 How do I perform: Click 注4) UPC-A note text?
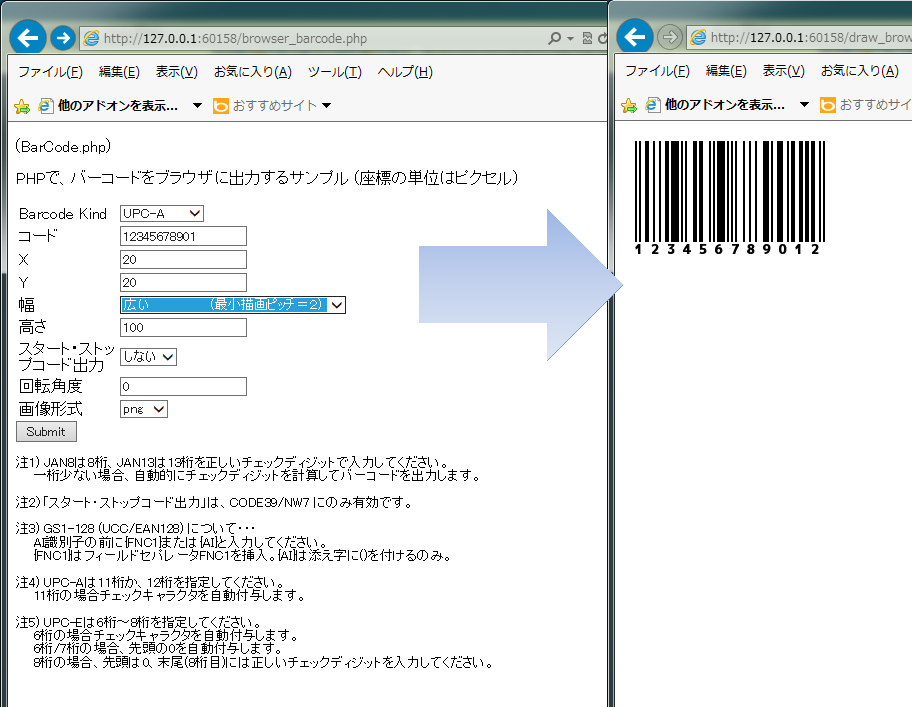(161, 589)
